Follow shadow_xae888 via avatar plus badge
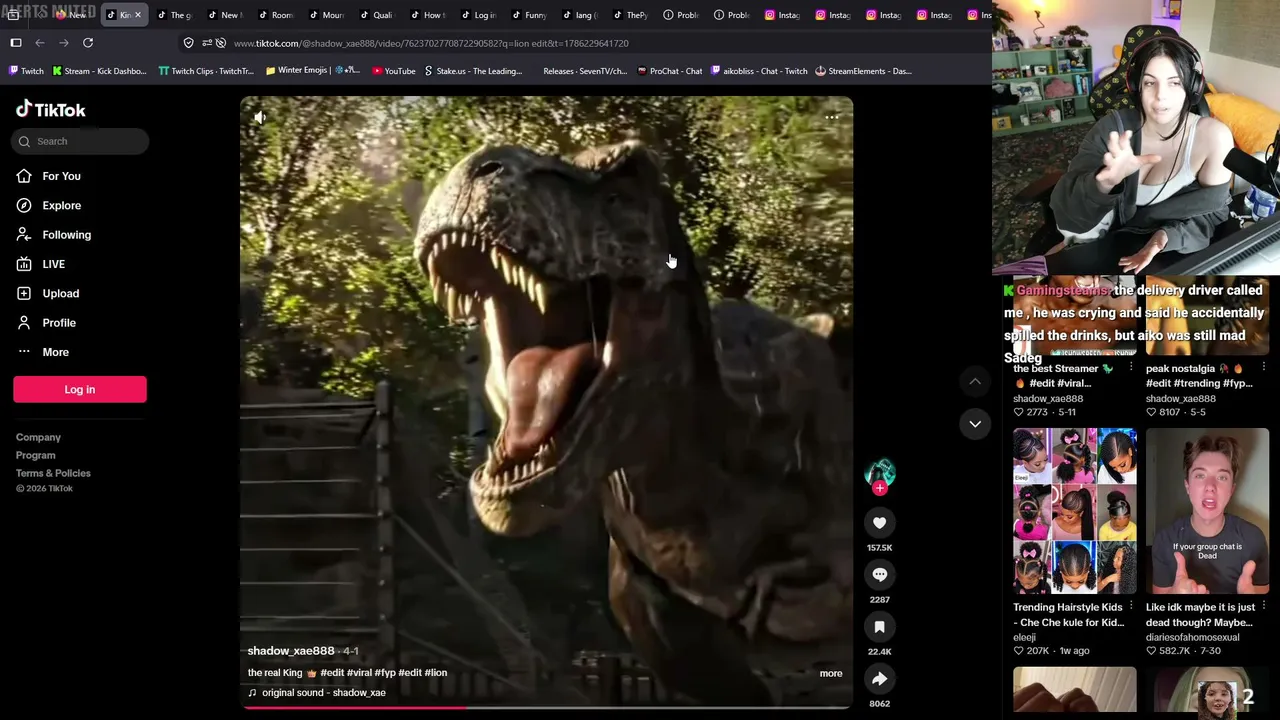The width and height of the screenshot is (1280, 720). (879, 488)
